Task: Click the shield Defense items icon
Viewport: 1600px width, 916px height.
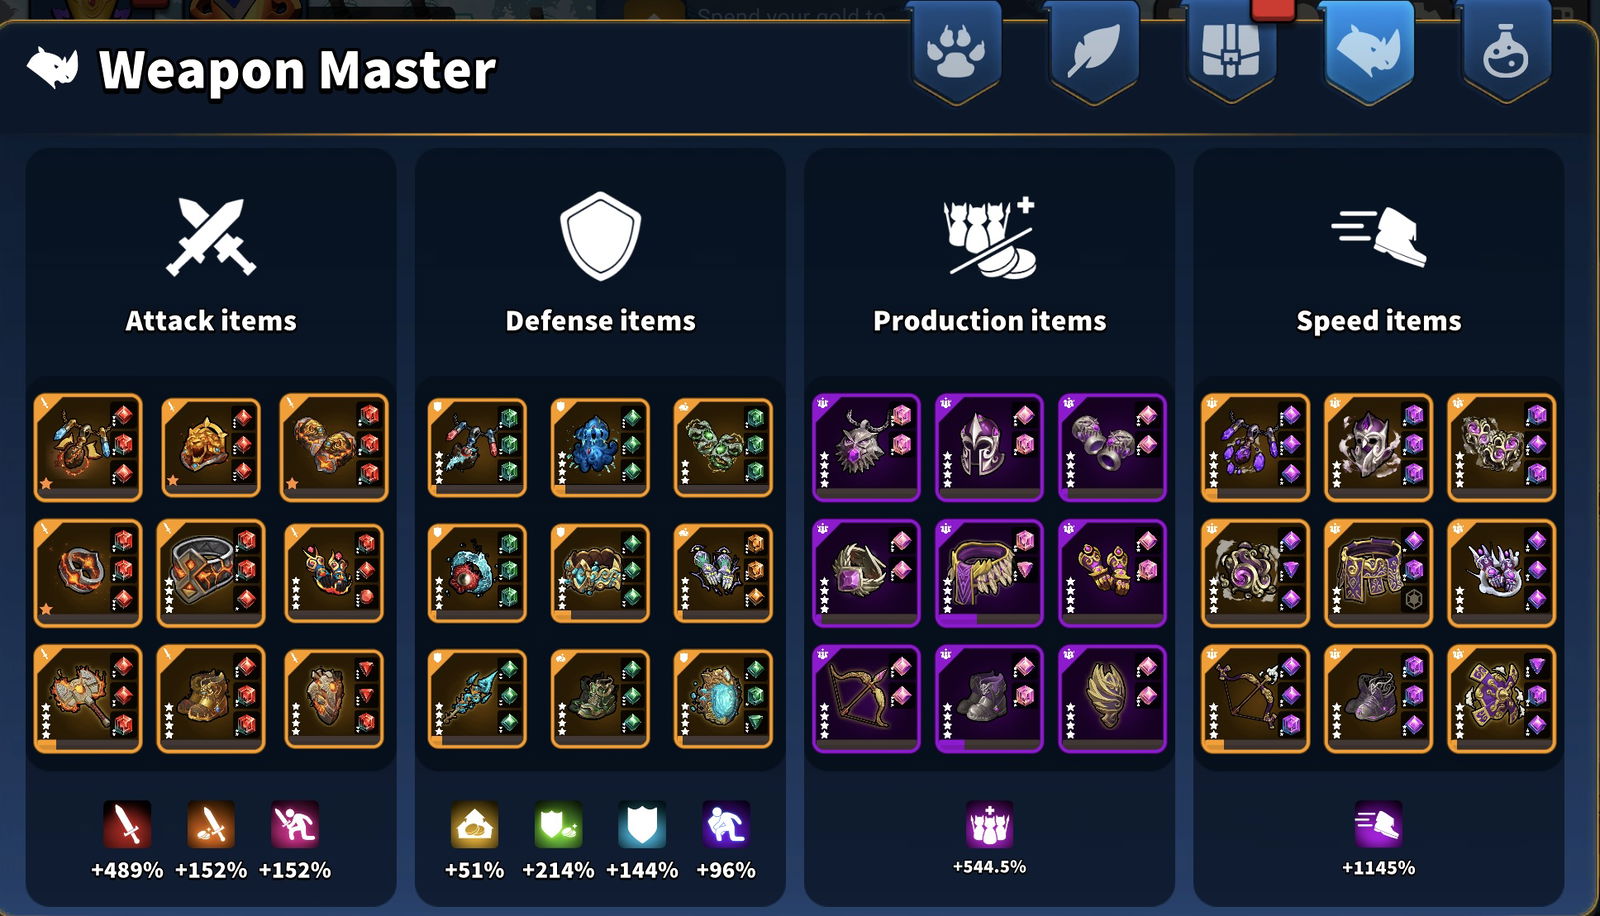Action: [x=600, y=236]
